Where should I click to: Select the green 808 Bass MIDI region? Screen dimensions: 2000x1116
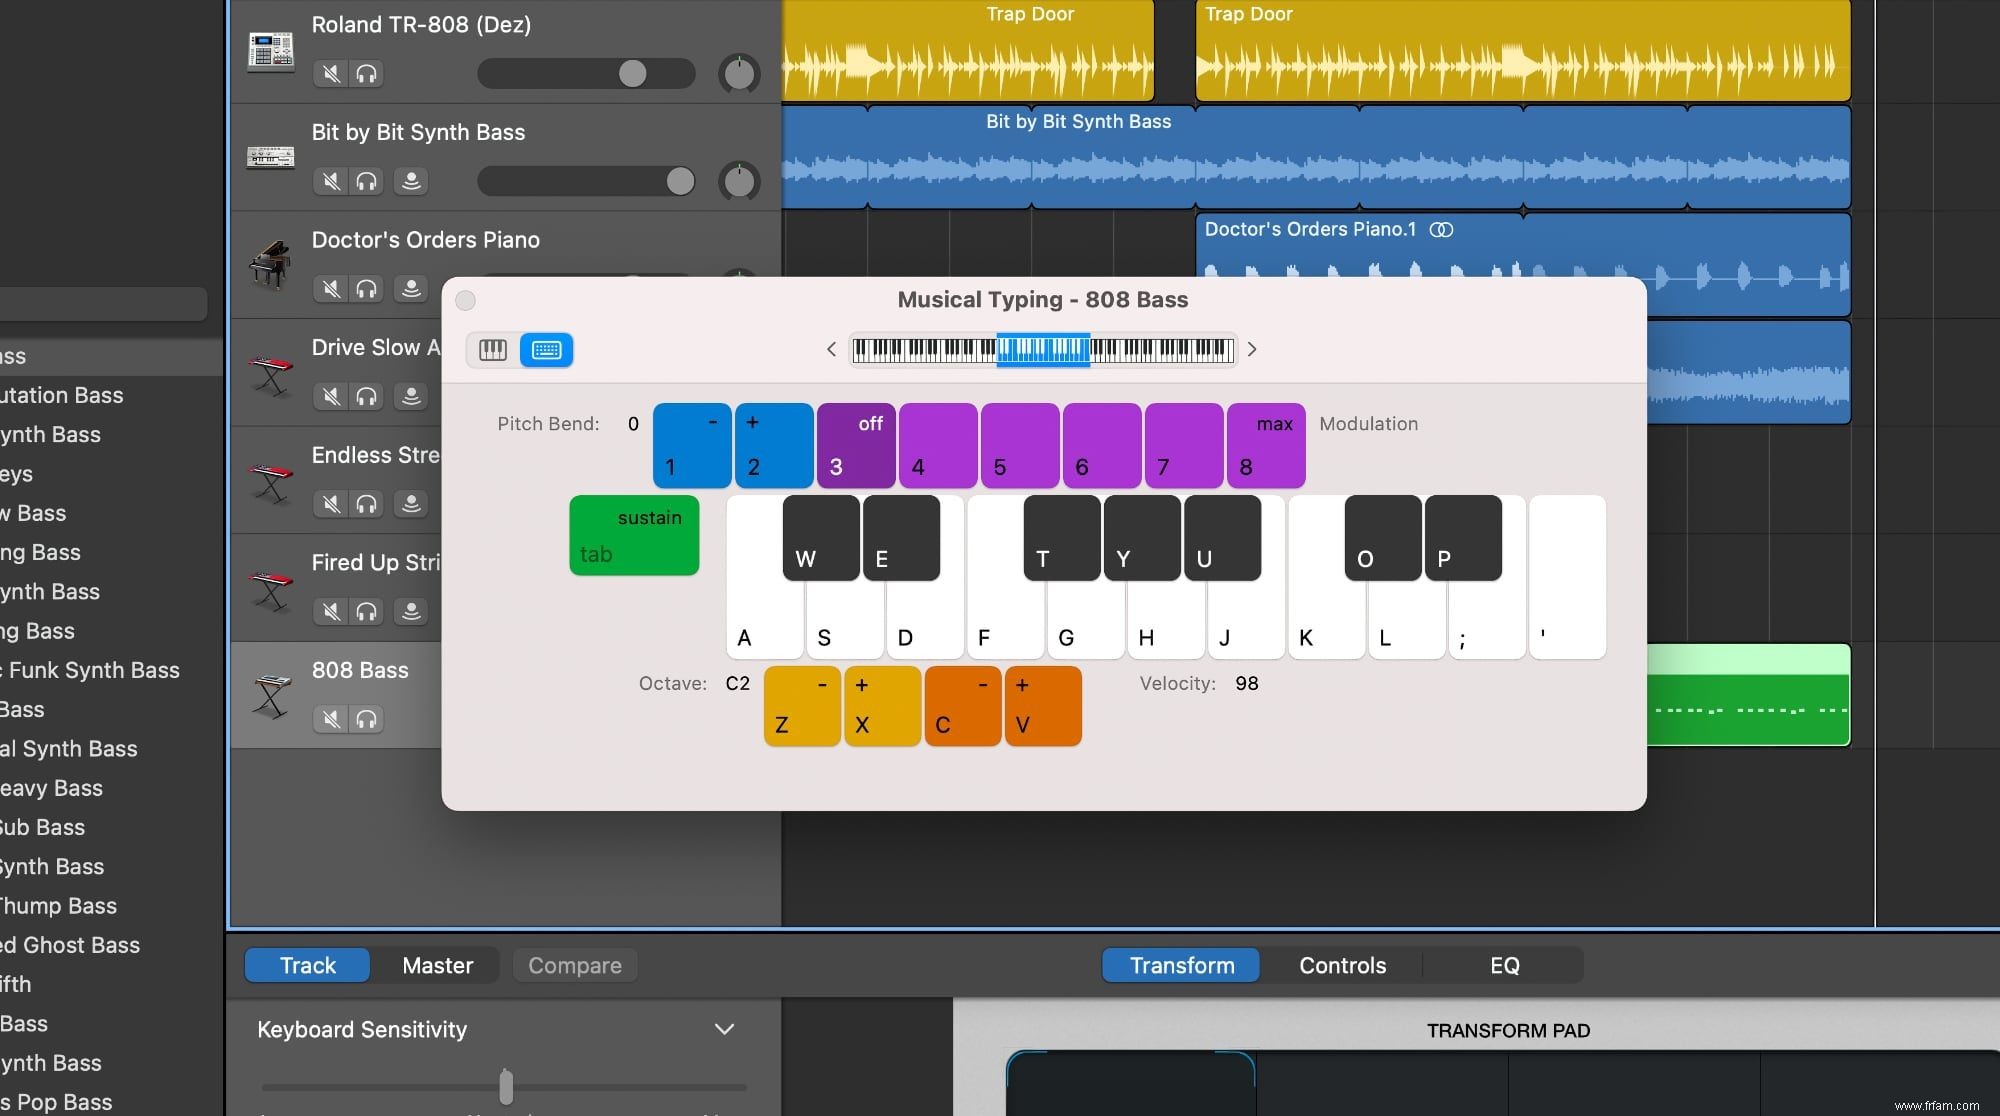pyautogui.click(x=1748, y=695)
